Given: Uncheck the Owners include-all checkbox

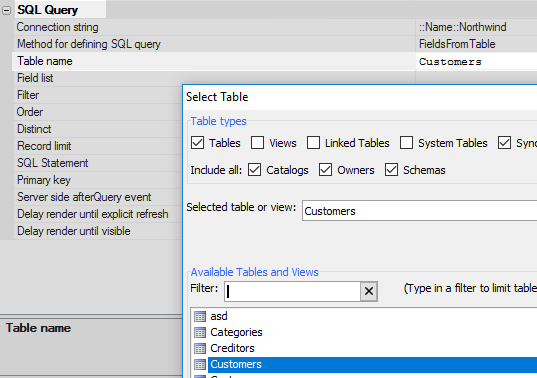Looking at the screenshot, I should tap(325, 170).
